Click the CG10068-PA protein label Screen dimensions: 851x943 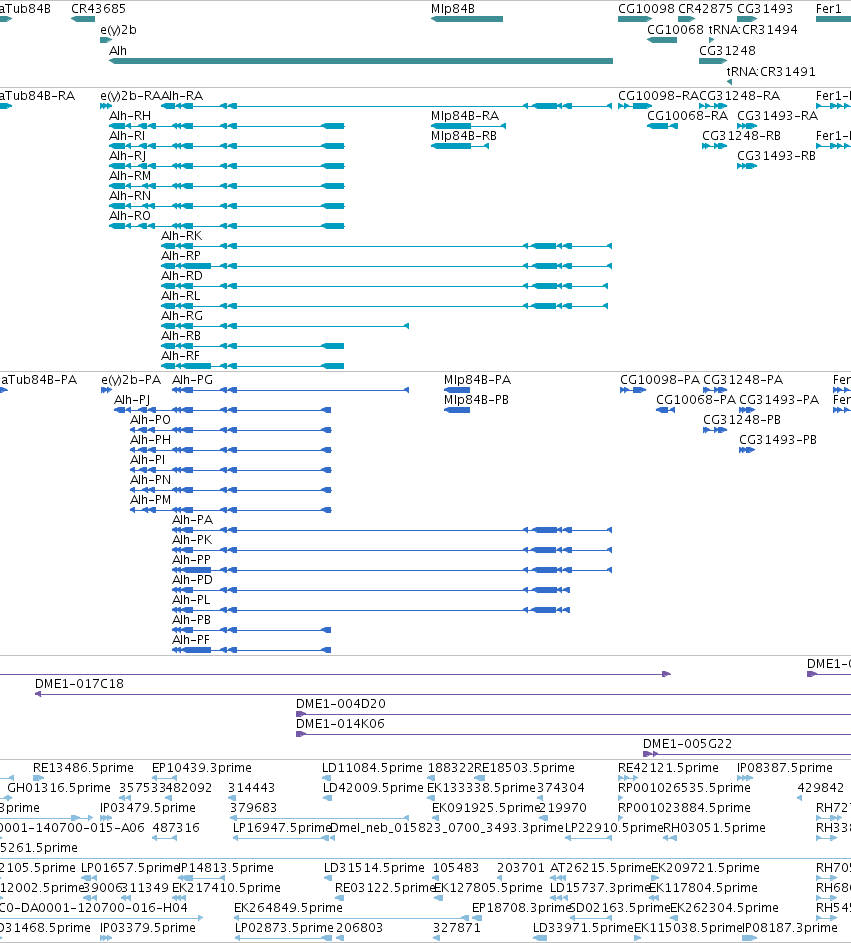pyautogui.click(x=696, y=399)
